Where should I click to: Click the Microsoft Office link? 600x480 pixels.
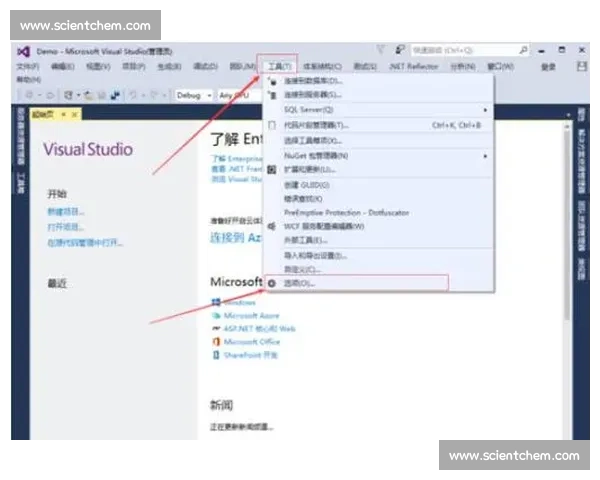point(252,341)
